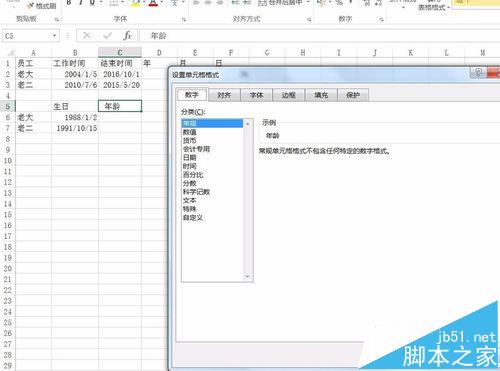
Task: Open the font (字体) group dialog launcher
Action: [184, 20]
